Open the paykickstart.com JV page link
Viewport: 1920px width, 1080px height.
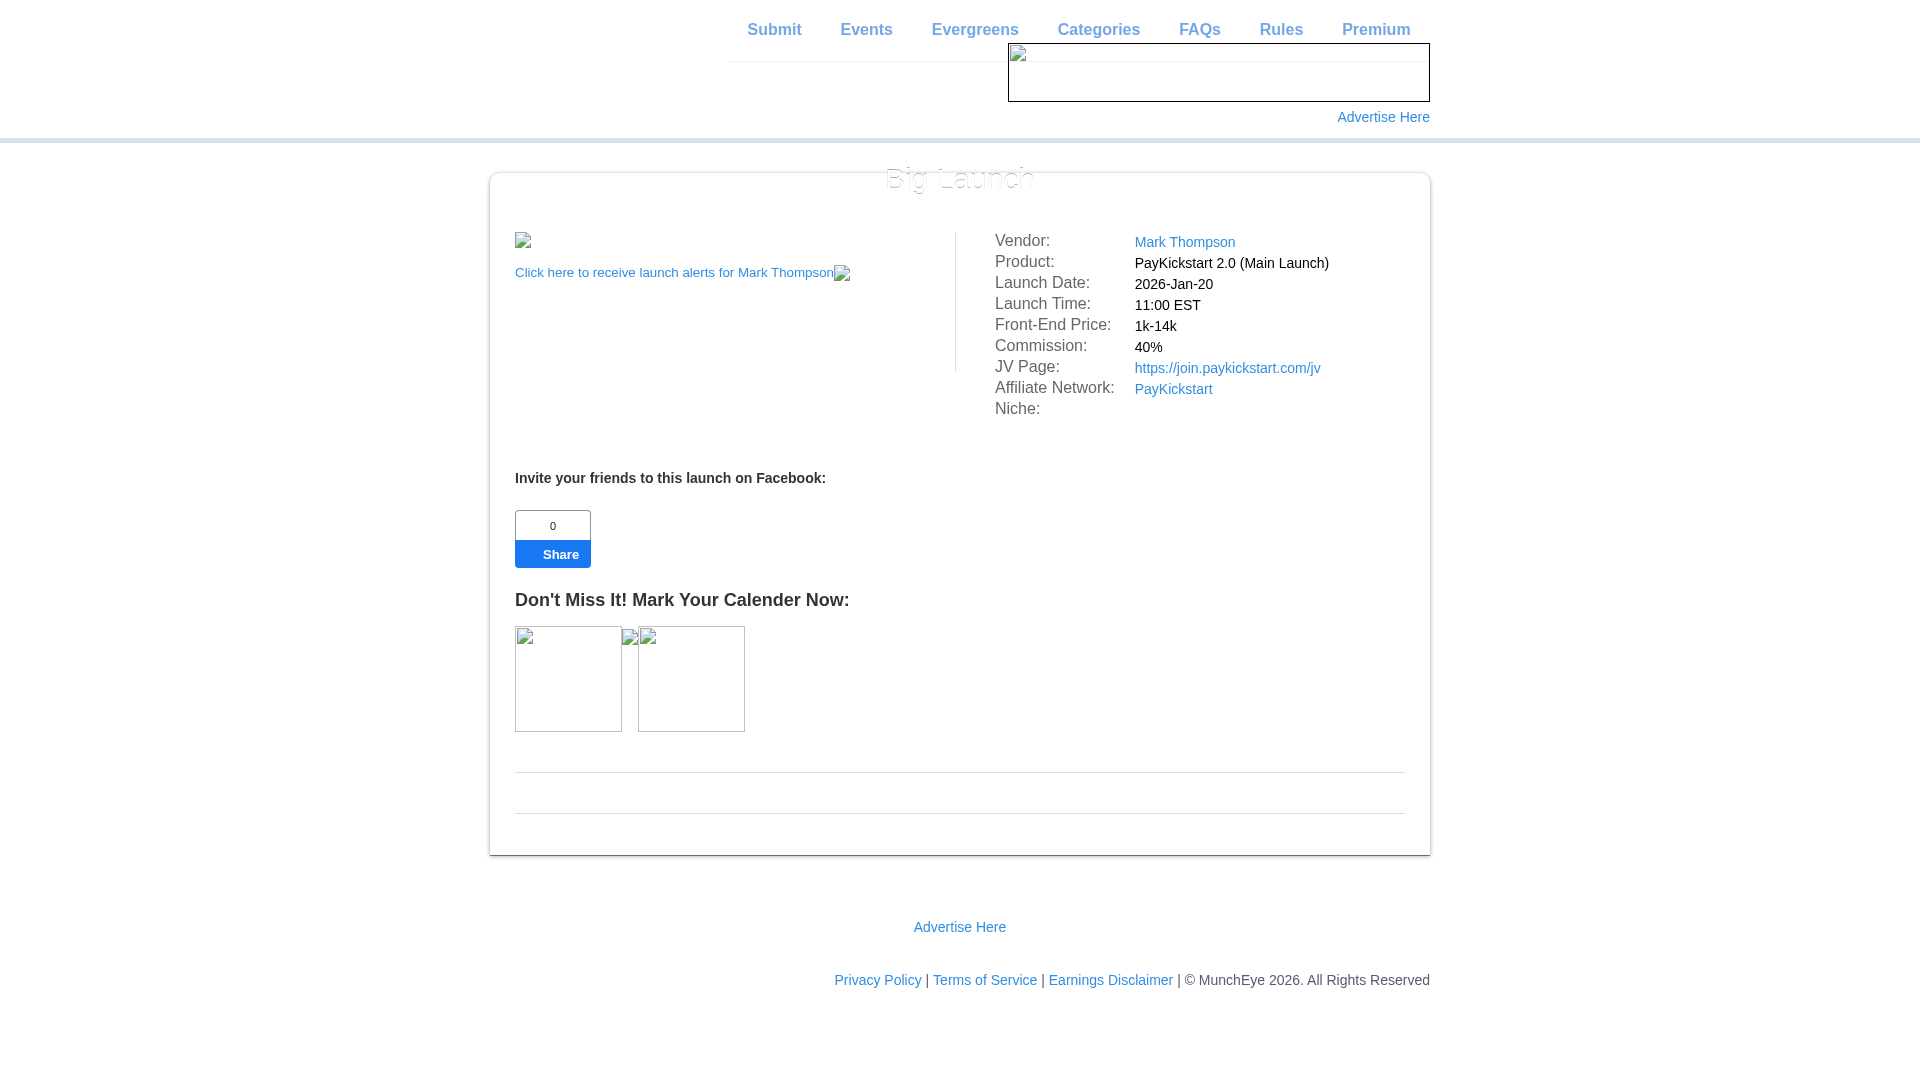coord(1227,368)
